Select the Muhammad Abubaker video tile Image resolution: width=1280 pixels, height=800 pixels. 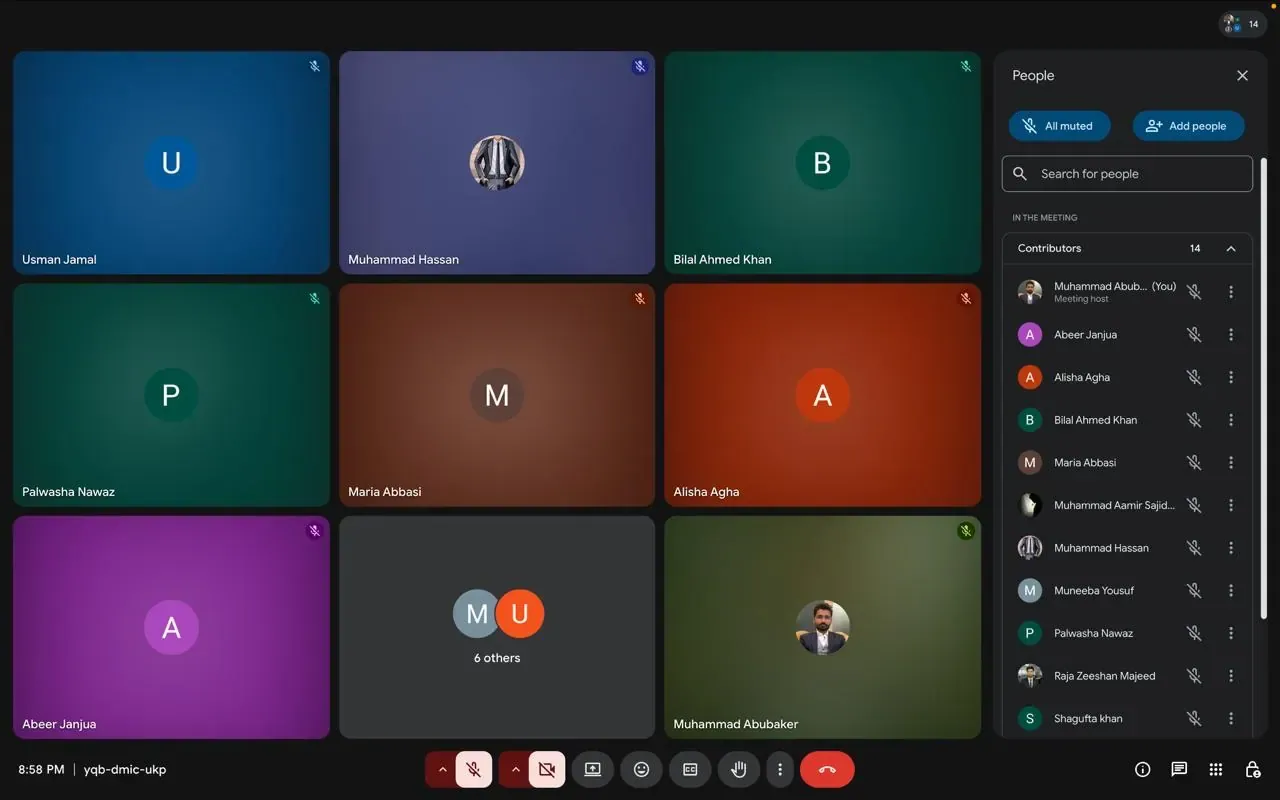point(822,627)
